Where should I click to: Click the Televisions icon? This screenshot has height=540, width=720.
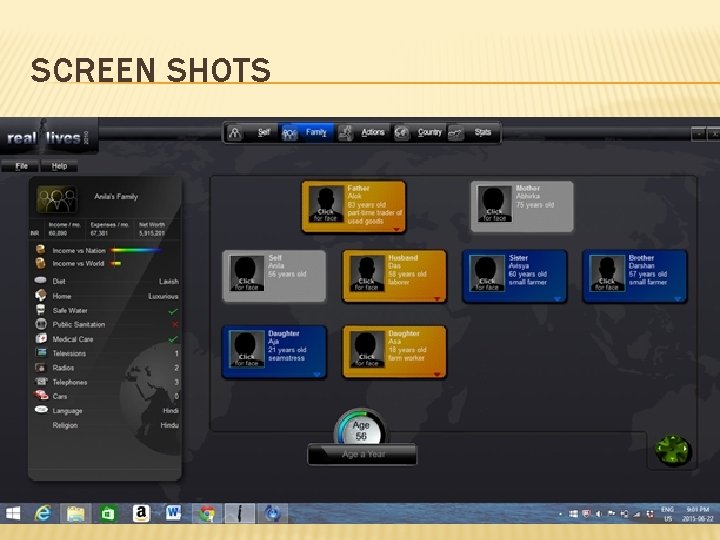click(41, 353)
